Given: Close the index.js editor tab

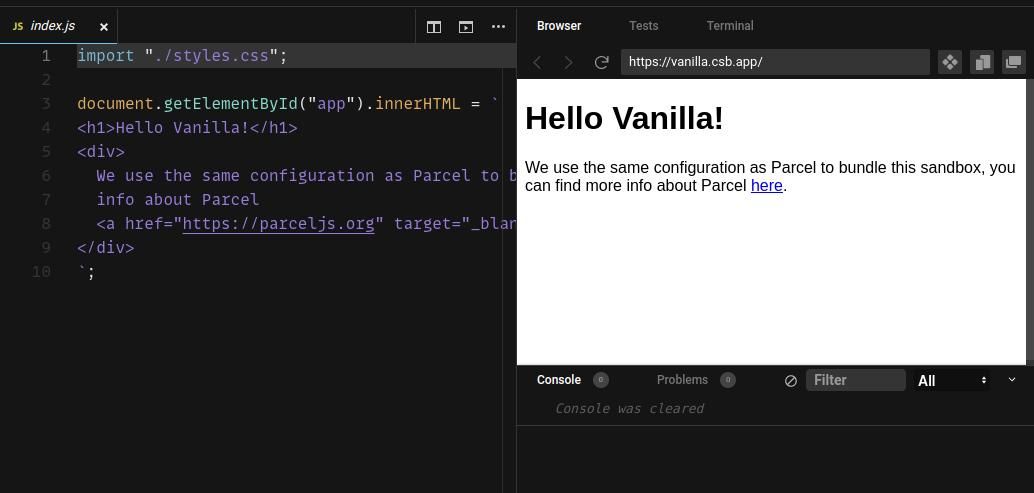Looking at the screenshot, I should coord(103,27).
